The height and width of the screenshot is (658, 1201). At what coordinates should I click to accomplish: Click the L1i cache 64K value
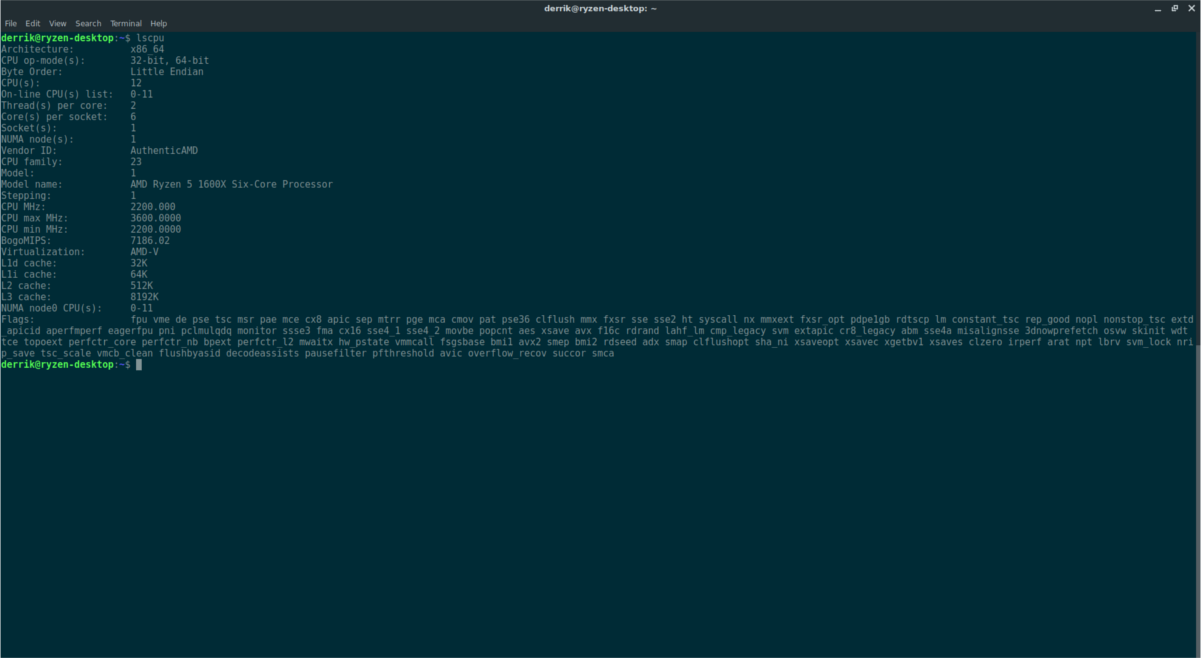click(139, 274)
